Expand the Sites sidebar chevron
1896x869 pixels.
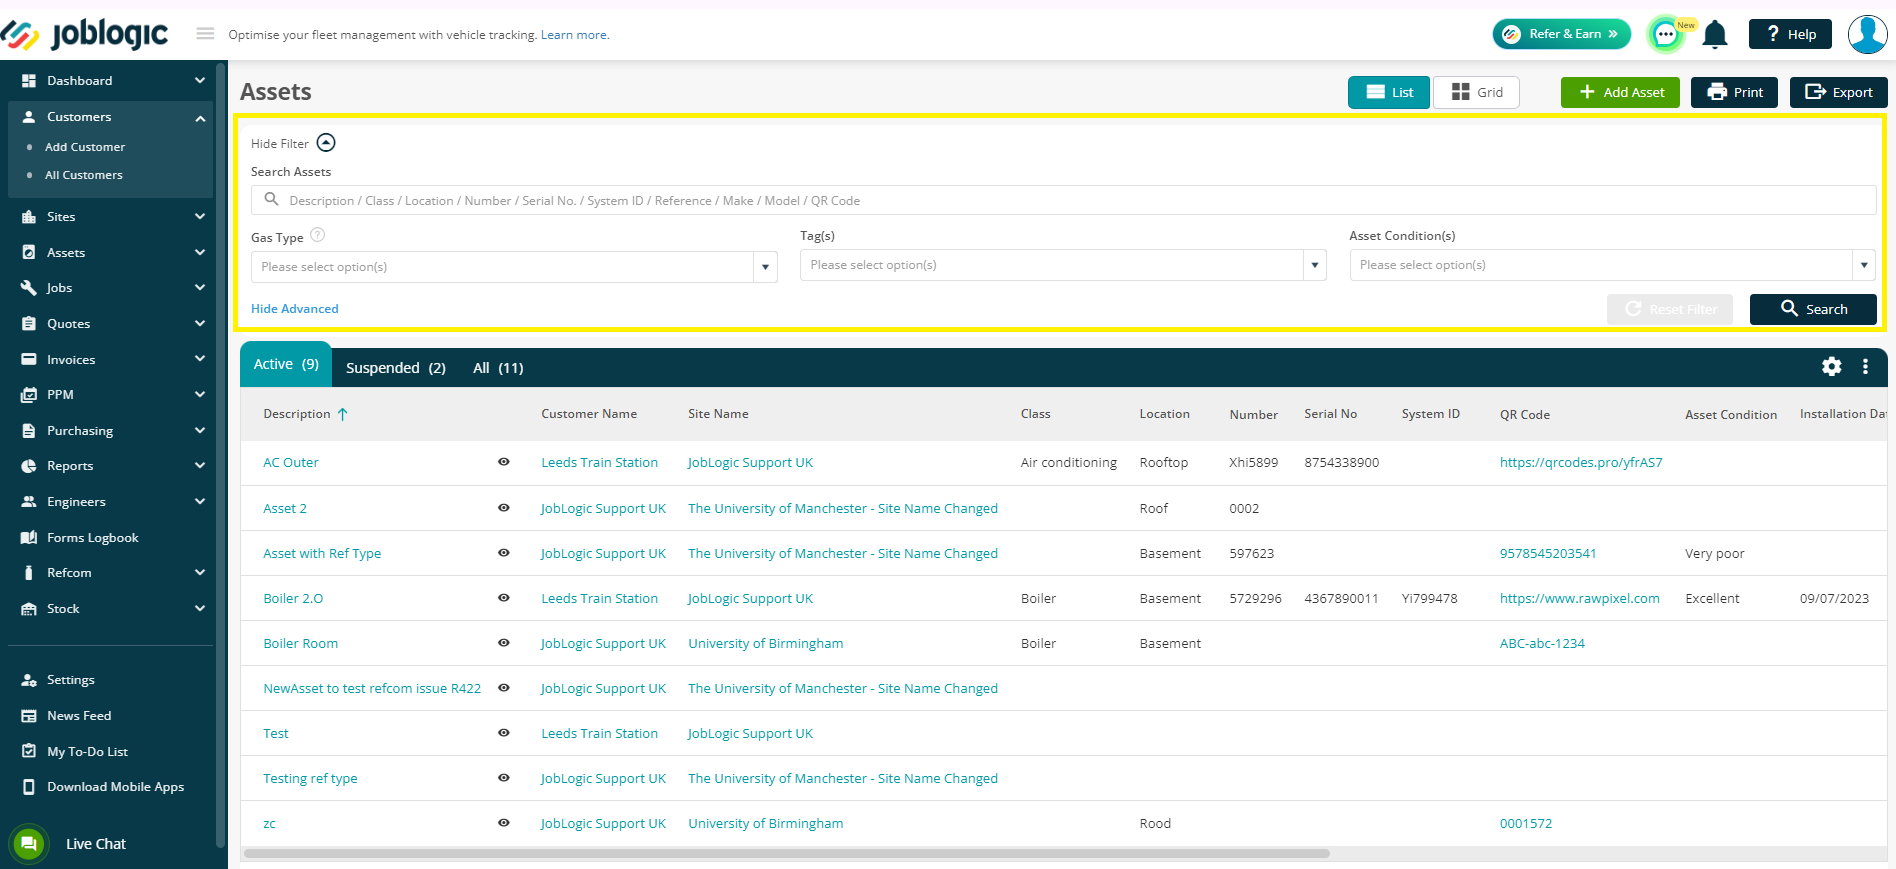200,217
